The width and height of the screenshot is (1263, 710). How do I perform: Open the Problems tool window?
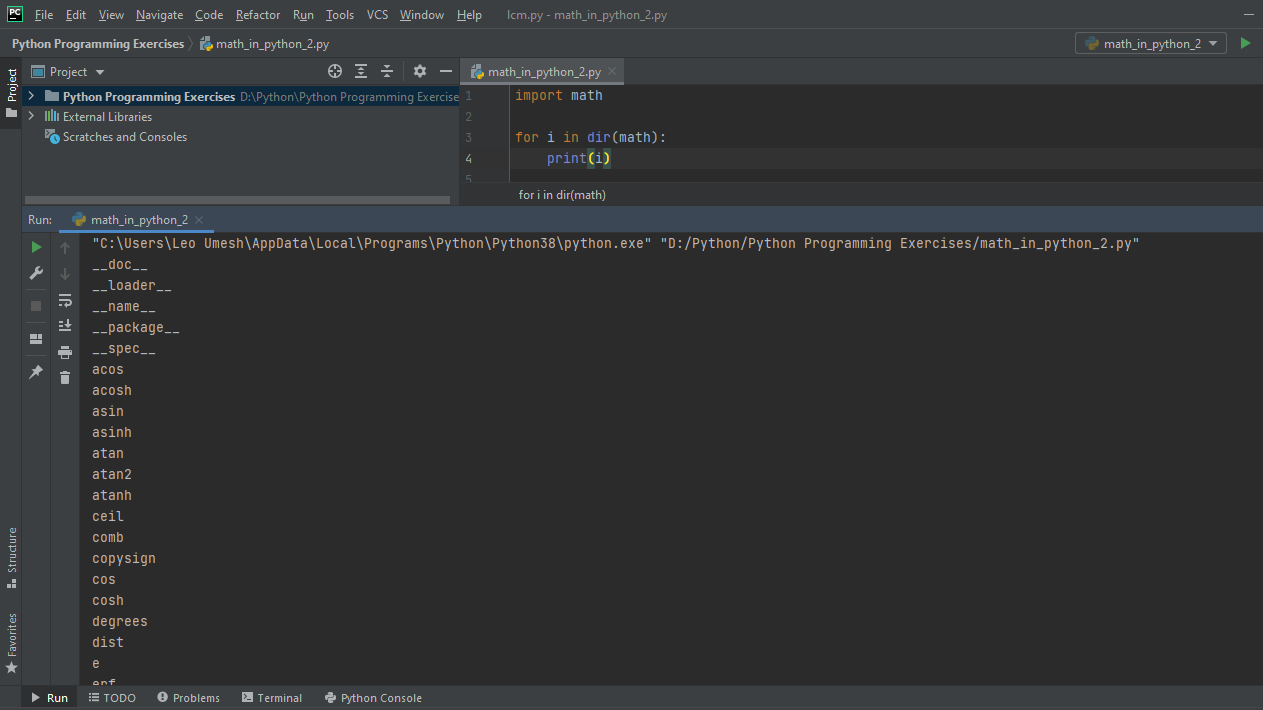(x=188, y=698)
